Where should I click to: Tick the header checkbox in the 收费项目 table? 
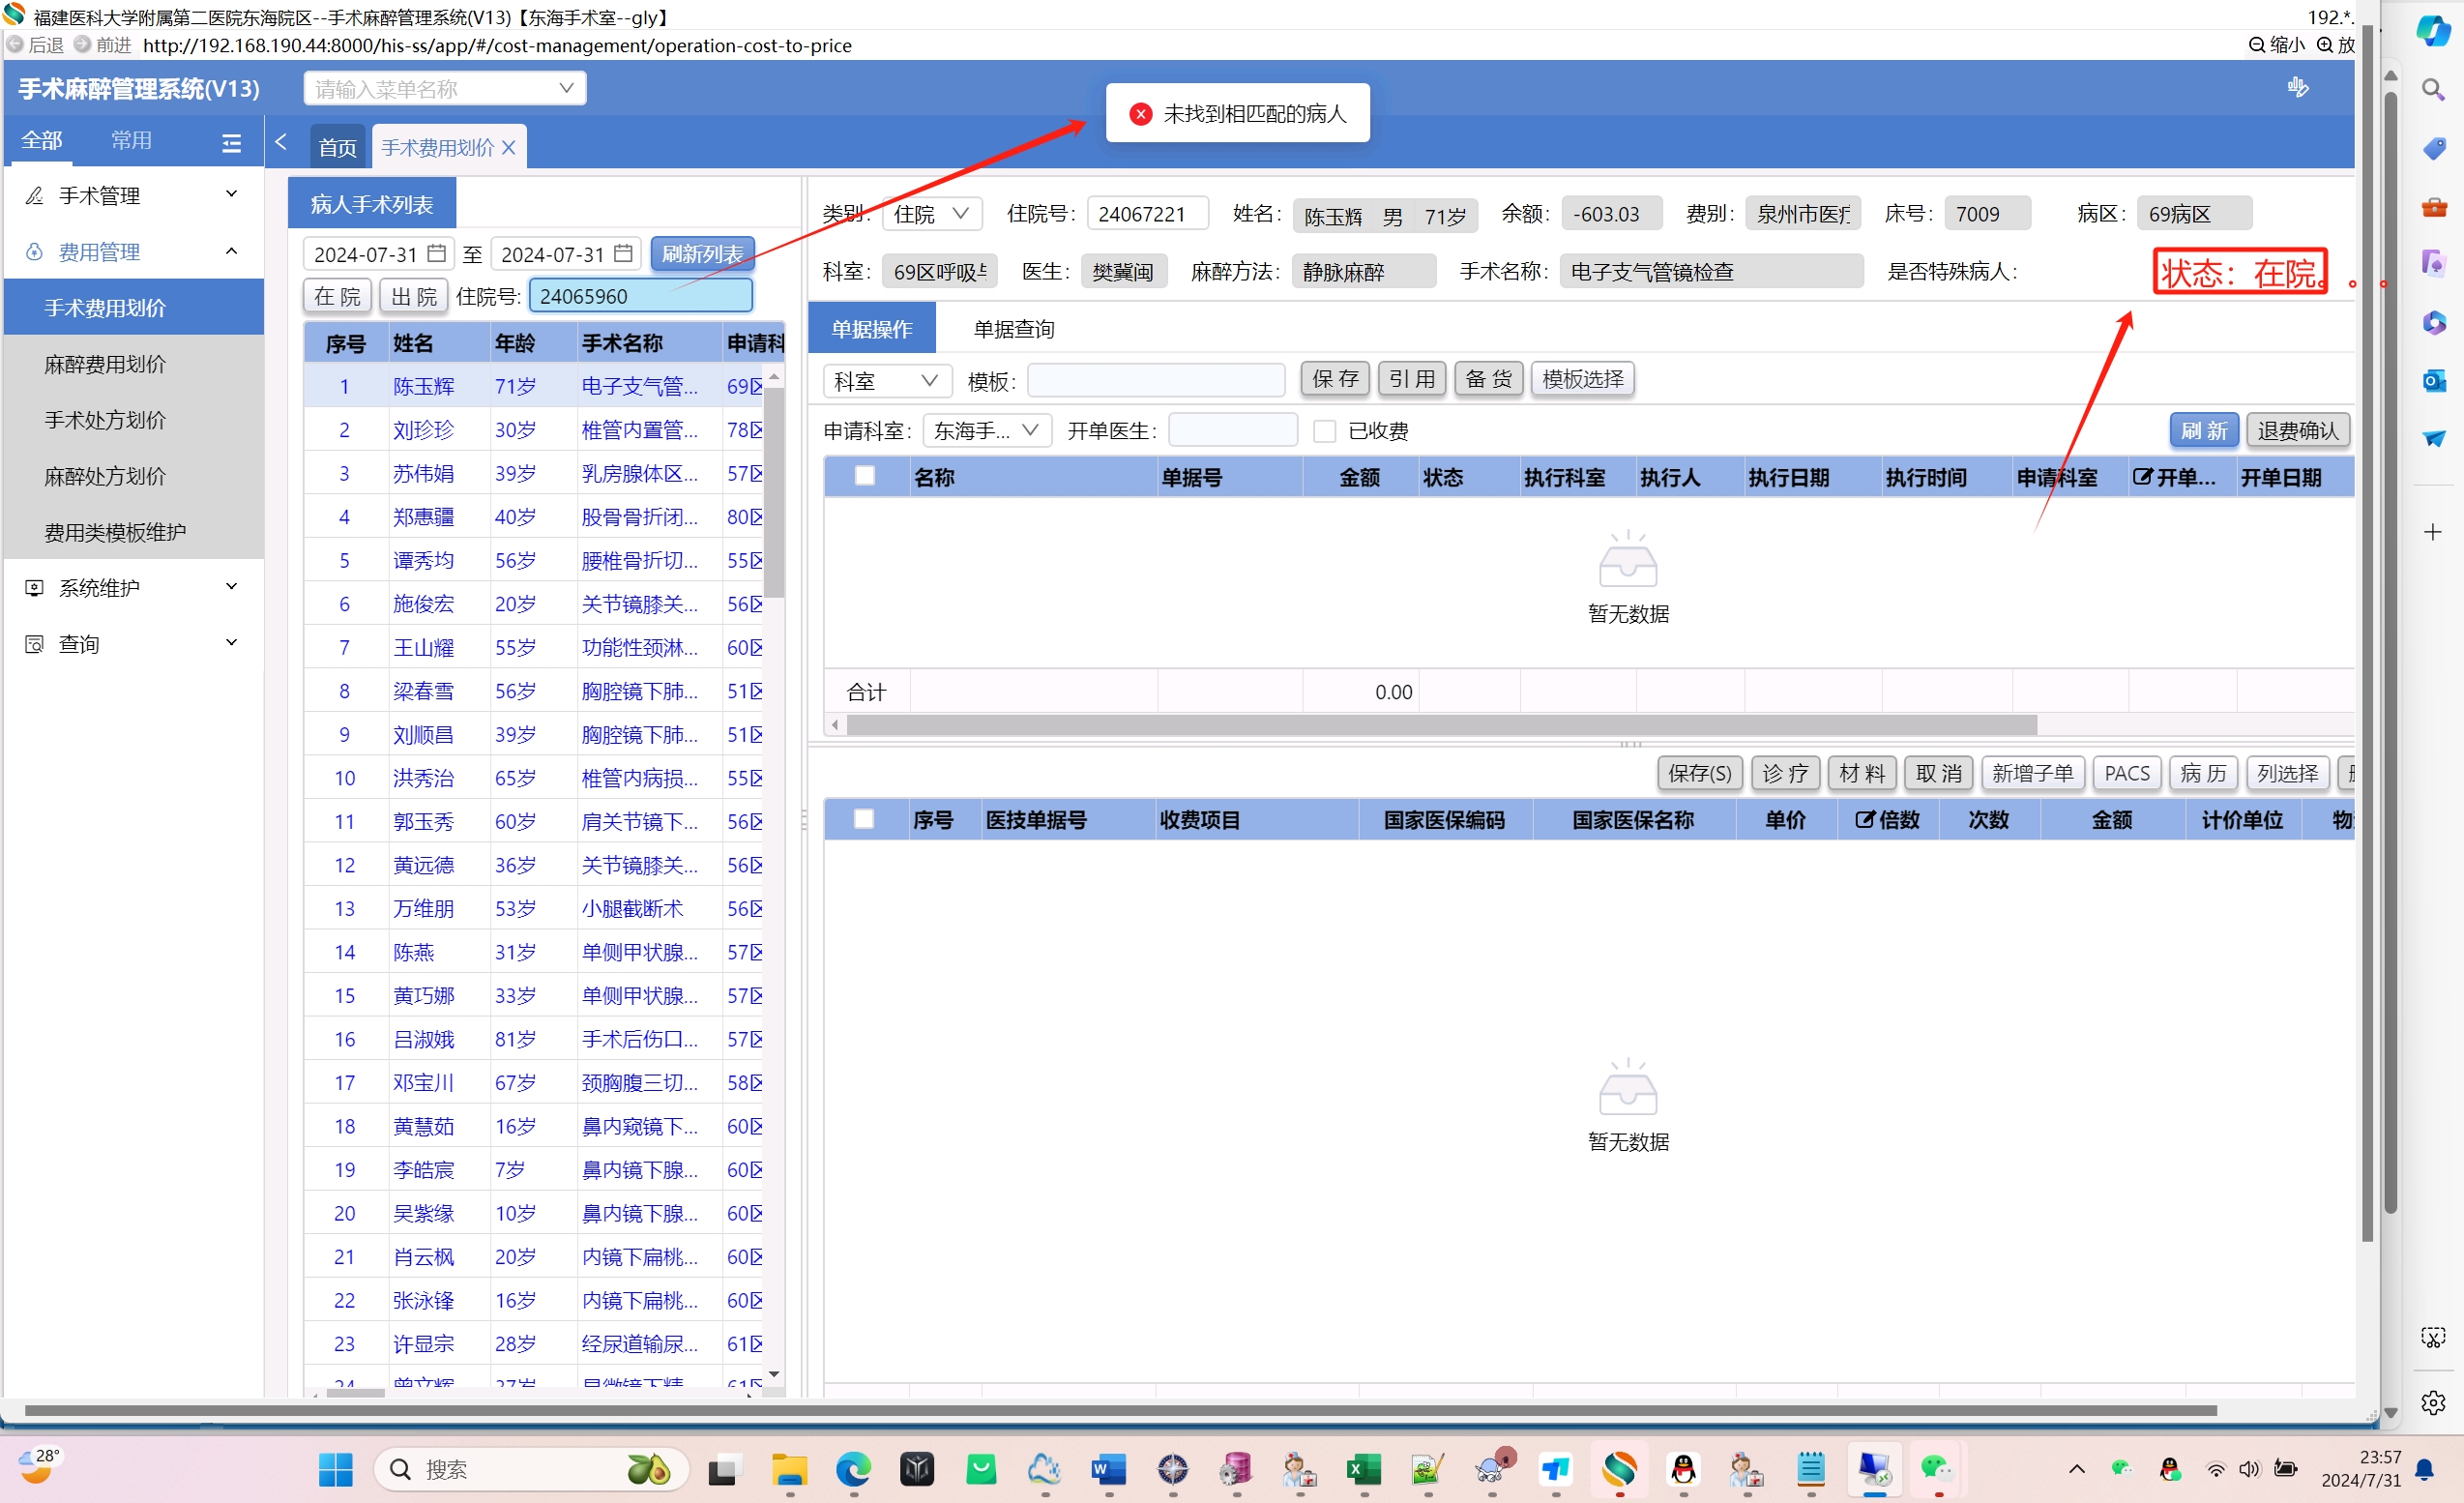click(864, 820)
